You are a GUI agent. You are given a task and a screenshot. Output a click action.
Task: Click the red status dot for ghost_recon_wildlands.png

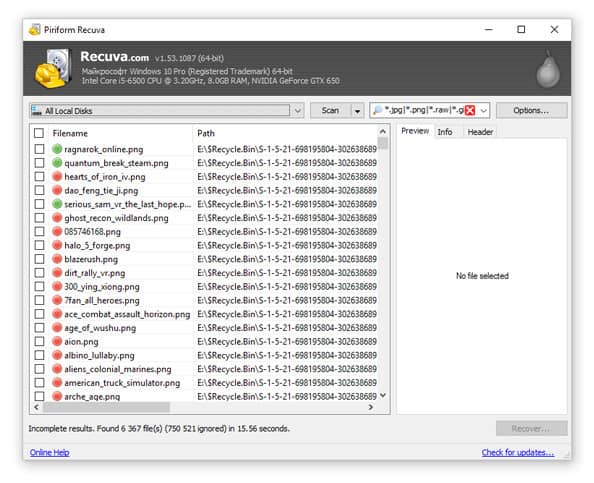click(x=57, y=218)
